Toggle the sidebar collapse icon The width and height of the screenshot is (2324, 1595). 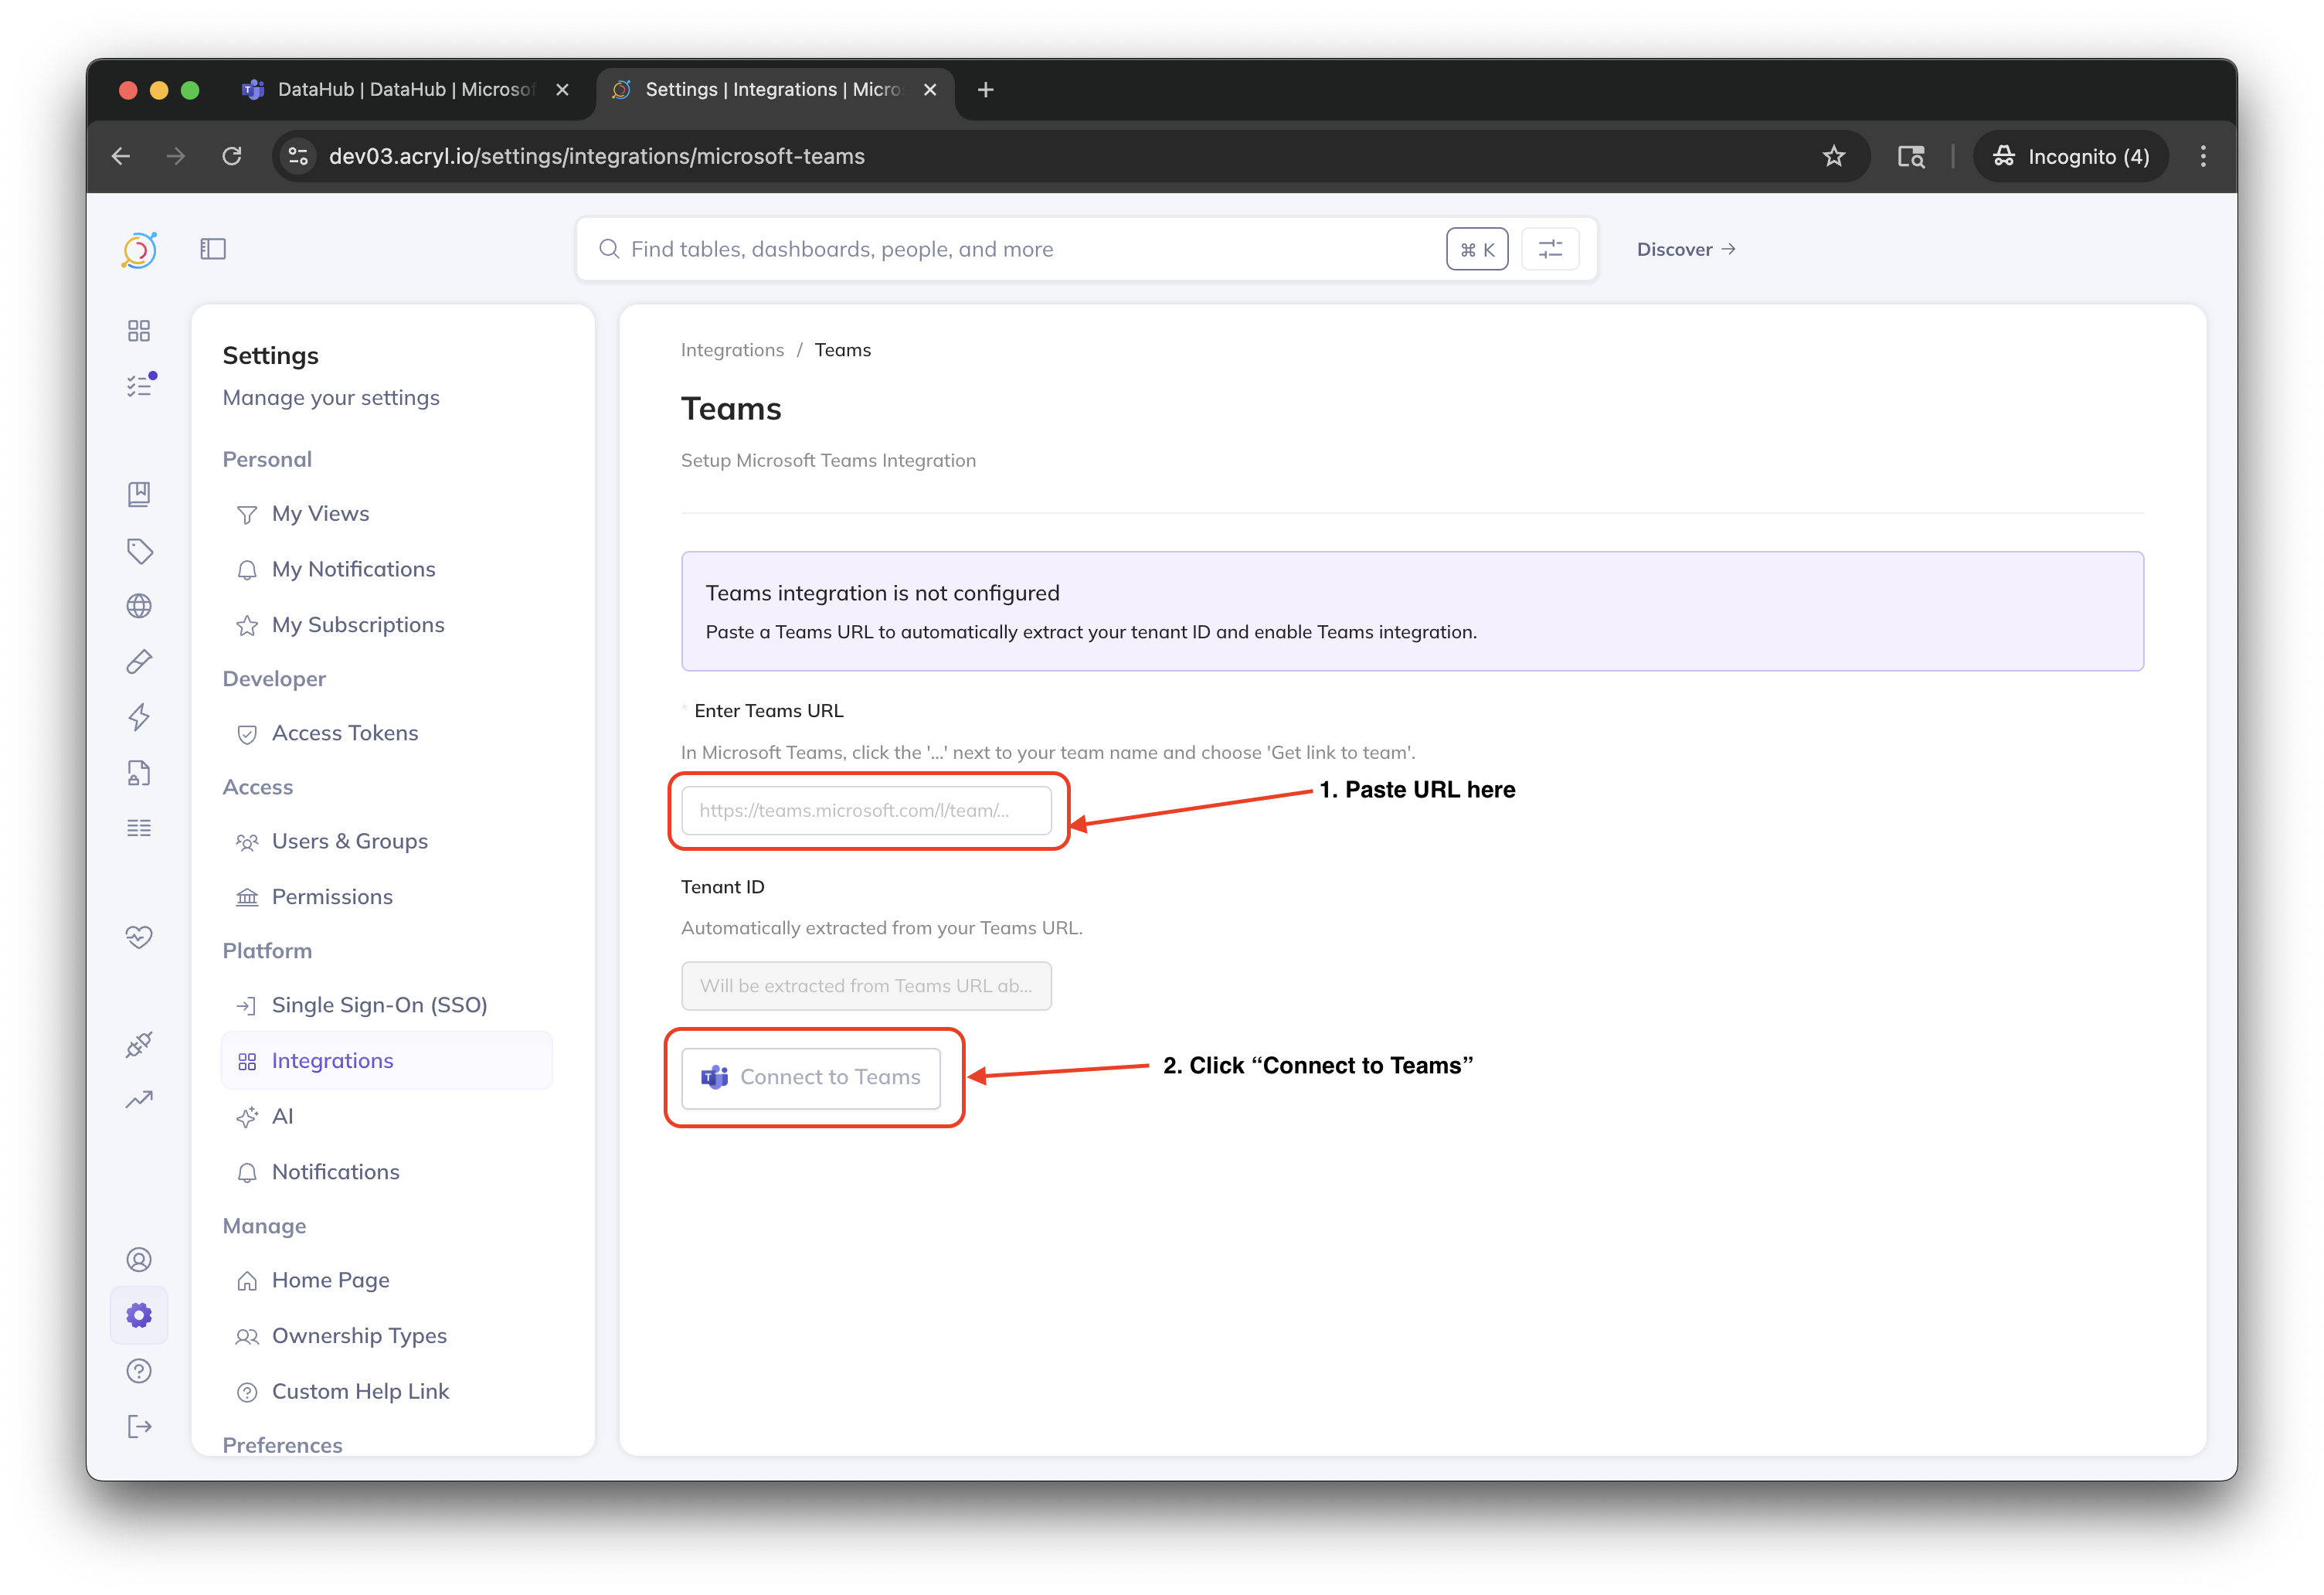tap(213, 249)
